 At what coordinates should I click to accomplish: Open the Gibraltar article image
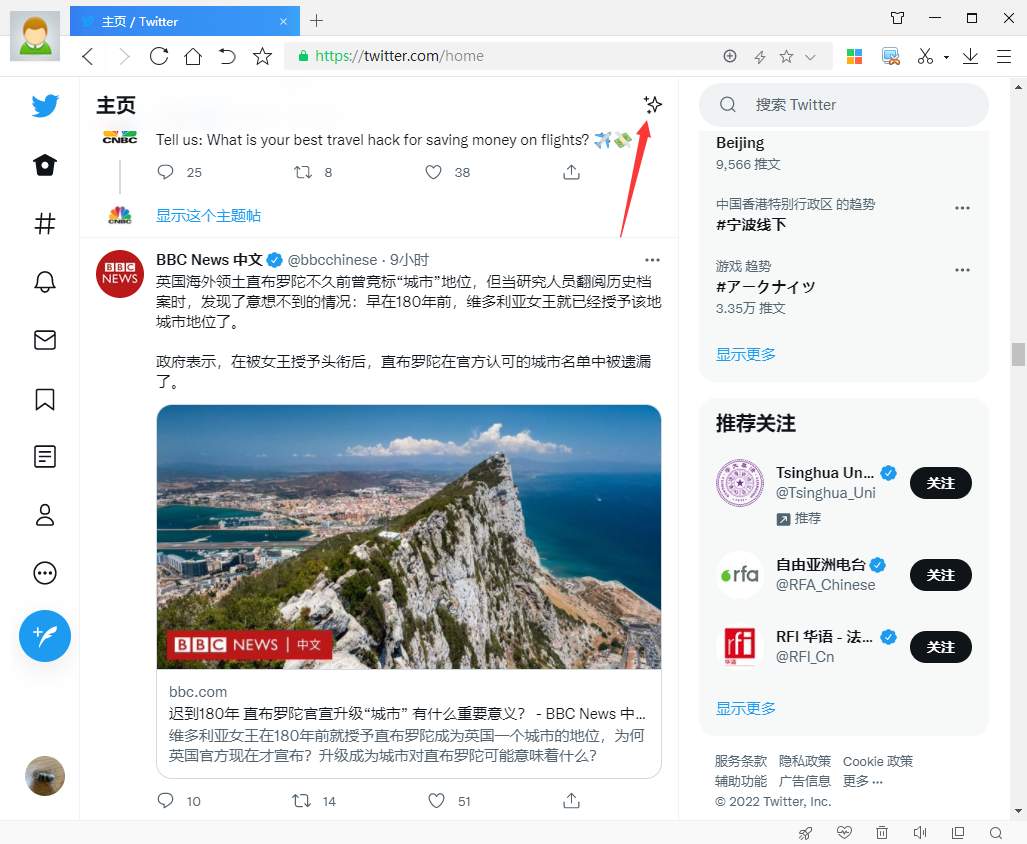[x=409, y=537]
